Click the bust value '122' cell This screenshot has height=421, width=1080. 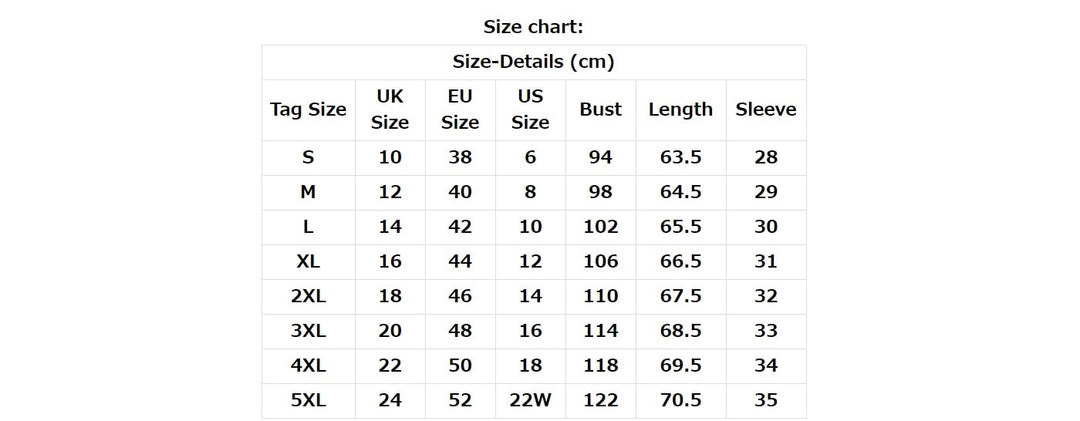pos(600,400)
